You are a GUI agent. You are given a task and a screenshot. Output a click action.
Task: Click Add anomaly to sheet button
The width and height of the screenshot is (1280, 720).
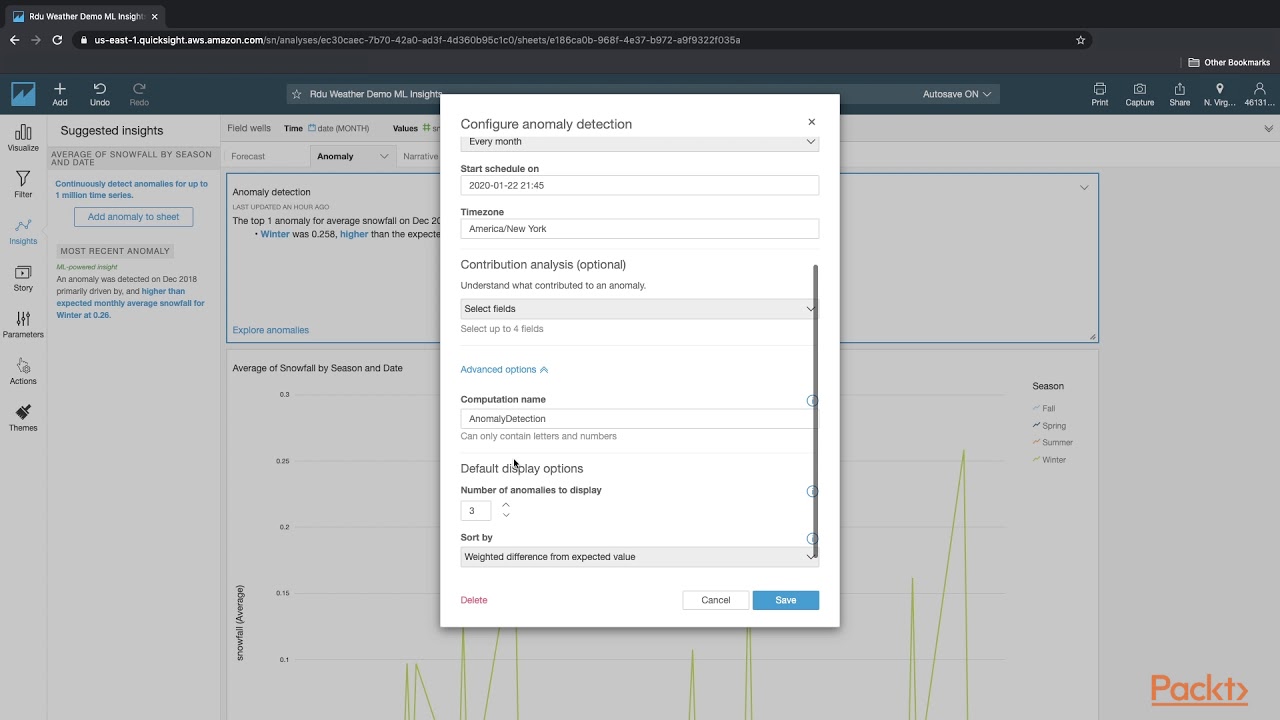(x=133, y=217)
